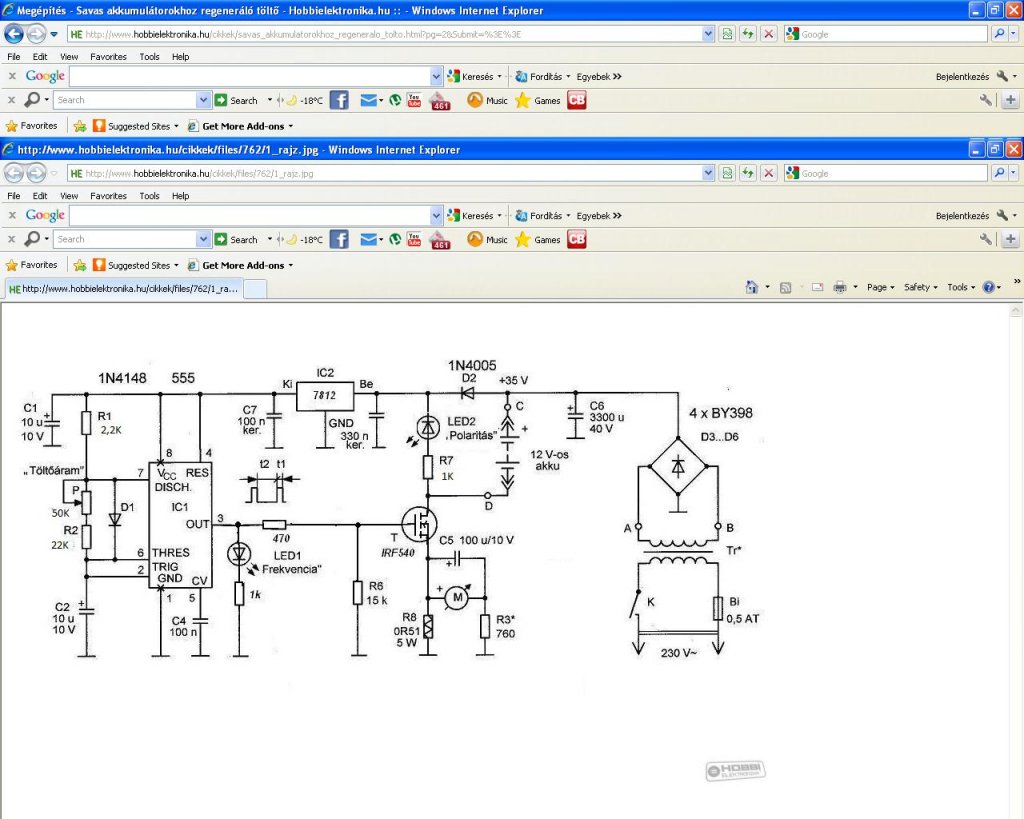Viewport: 1024px width, 819px height.
Task: Click Back arrow in the Megépítés window
Action: [14, 33]
